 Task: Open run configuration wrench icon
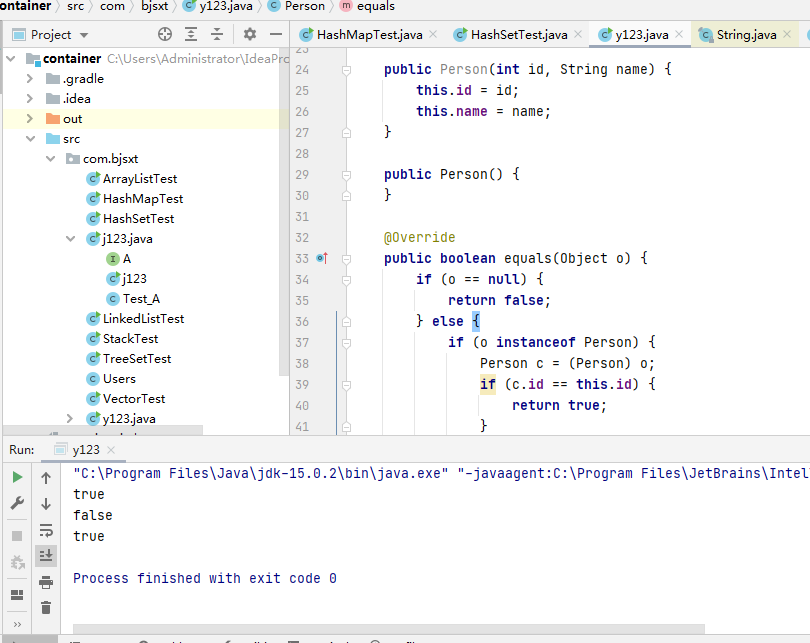[17, 503]
